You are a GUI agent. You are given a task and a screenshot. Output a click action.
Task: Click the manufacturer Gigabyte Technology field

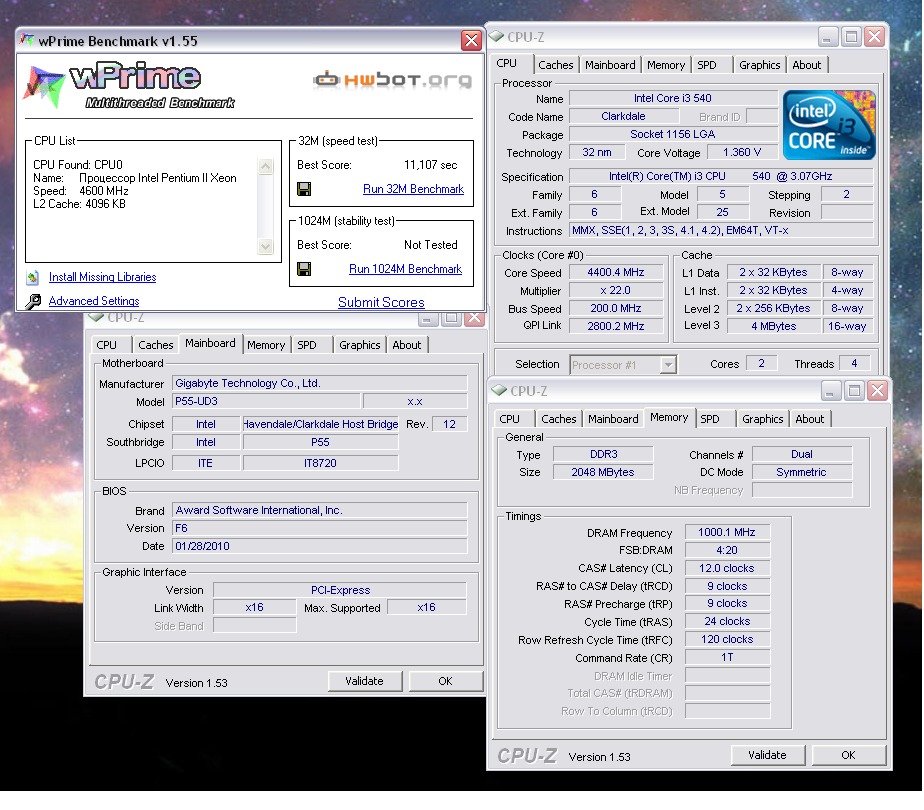pos(319,383)
